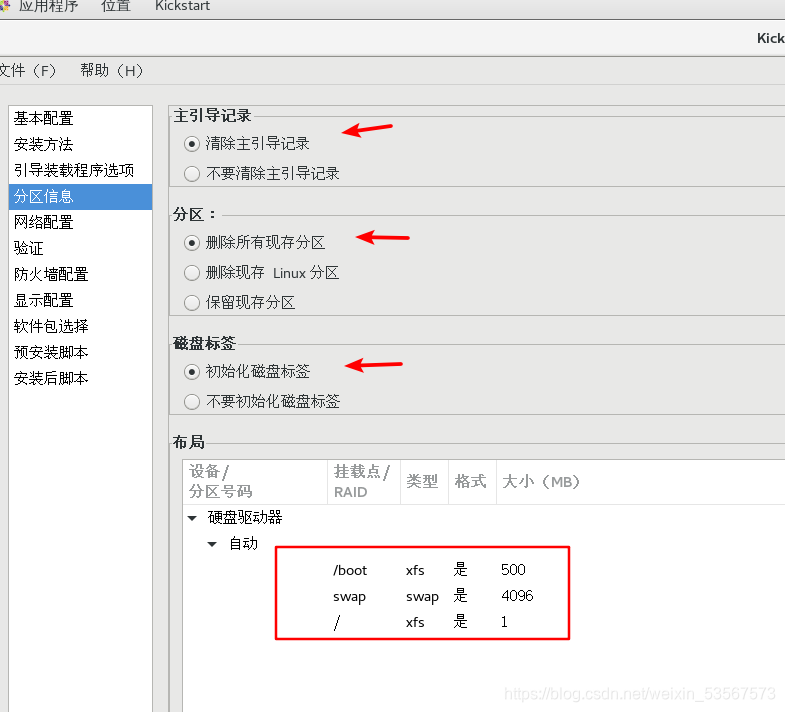
Task: Choose 删除现存 Linux 分区 option
Action: tap(192, 273)
